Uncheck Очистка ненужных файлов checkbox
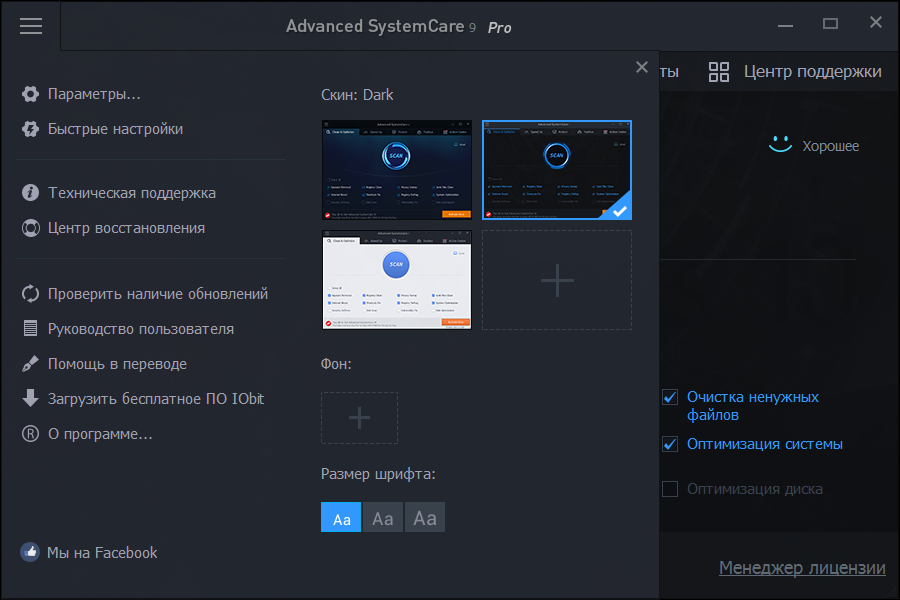The width and height of the screenshot is (900, 600). pyautogui.click(x=670, y=397)
